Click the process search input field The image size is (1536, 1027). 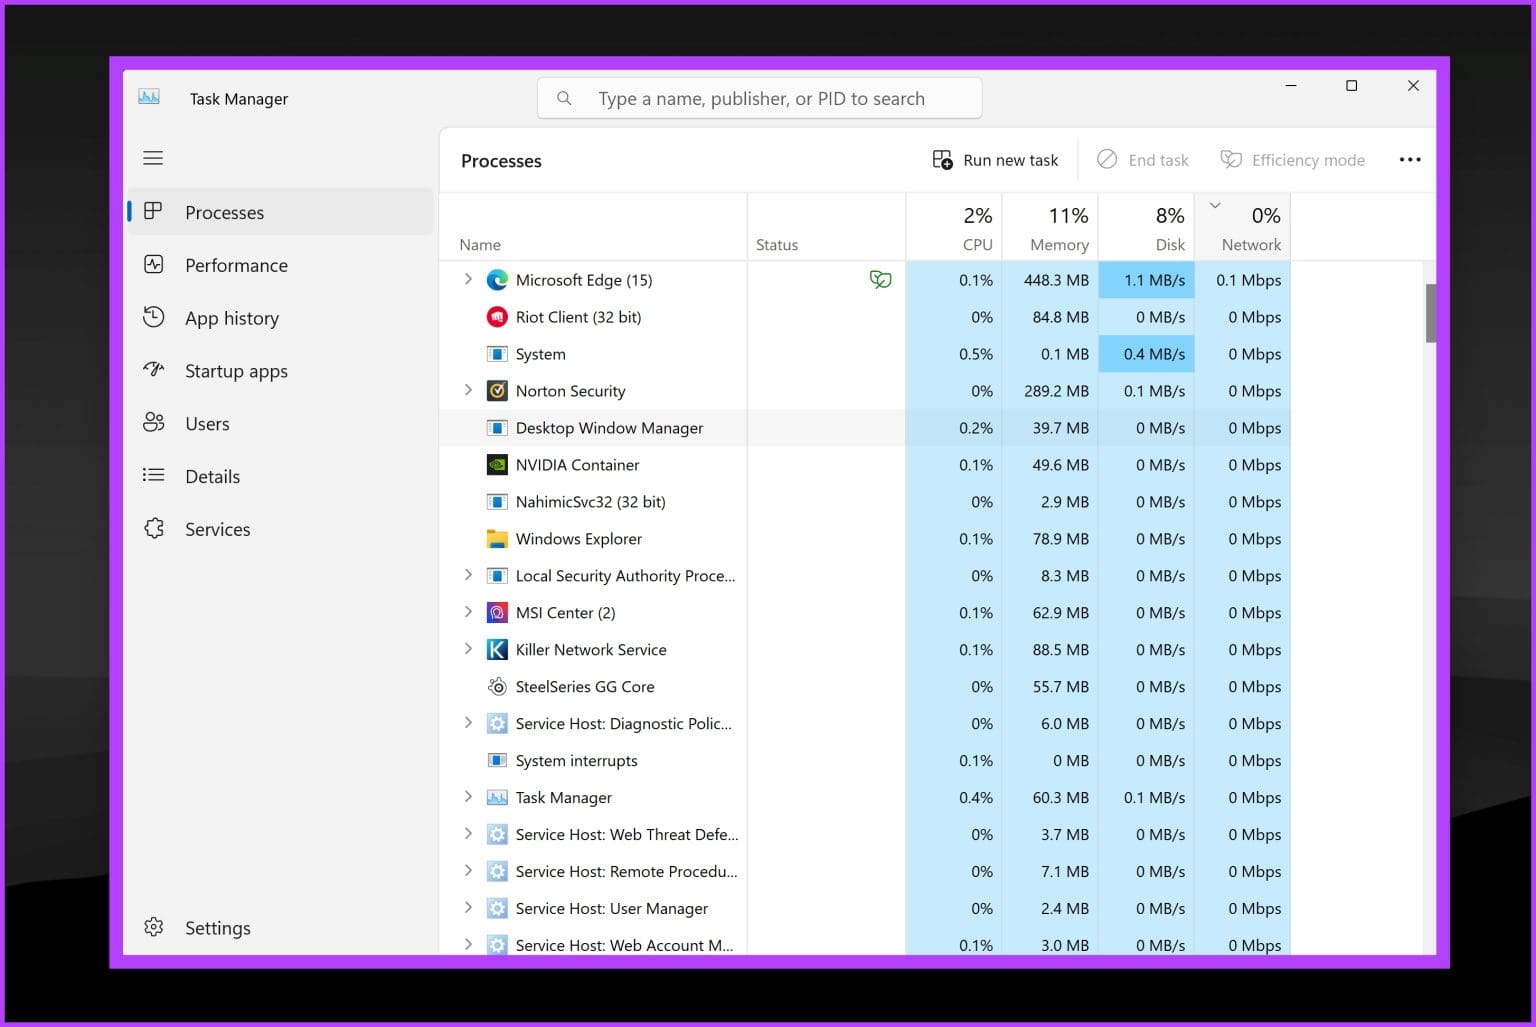[761, 99]
